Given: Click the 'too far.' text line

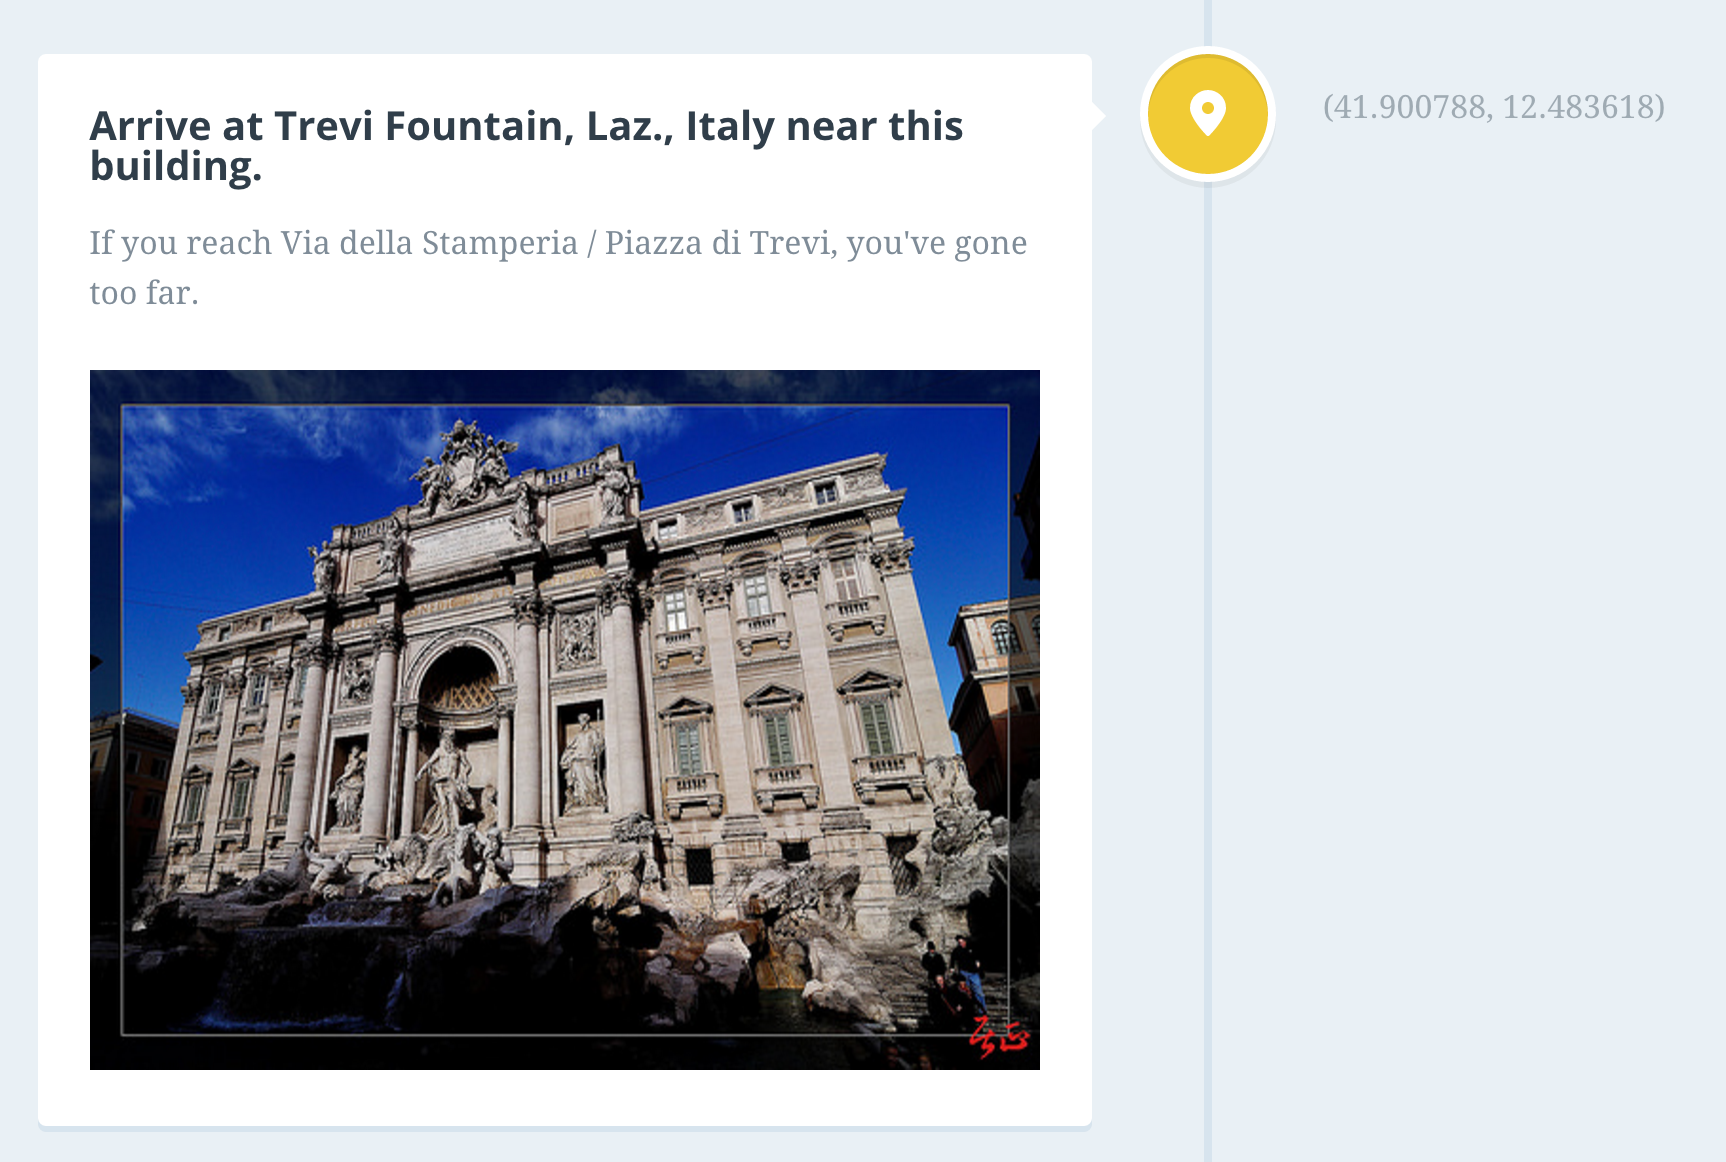Looking at the screenshot, I should pos(144,293).
